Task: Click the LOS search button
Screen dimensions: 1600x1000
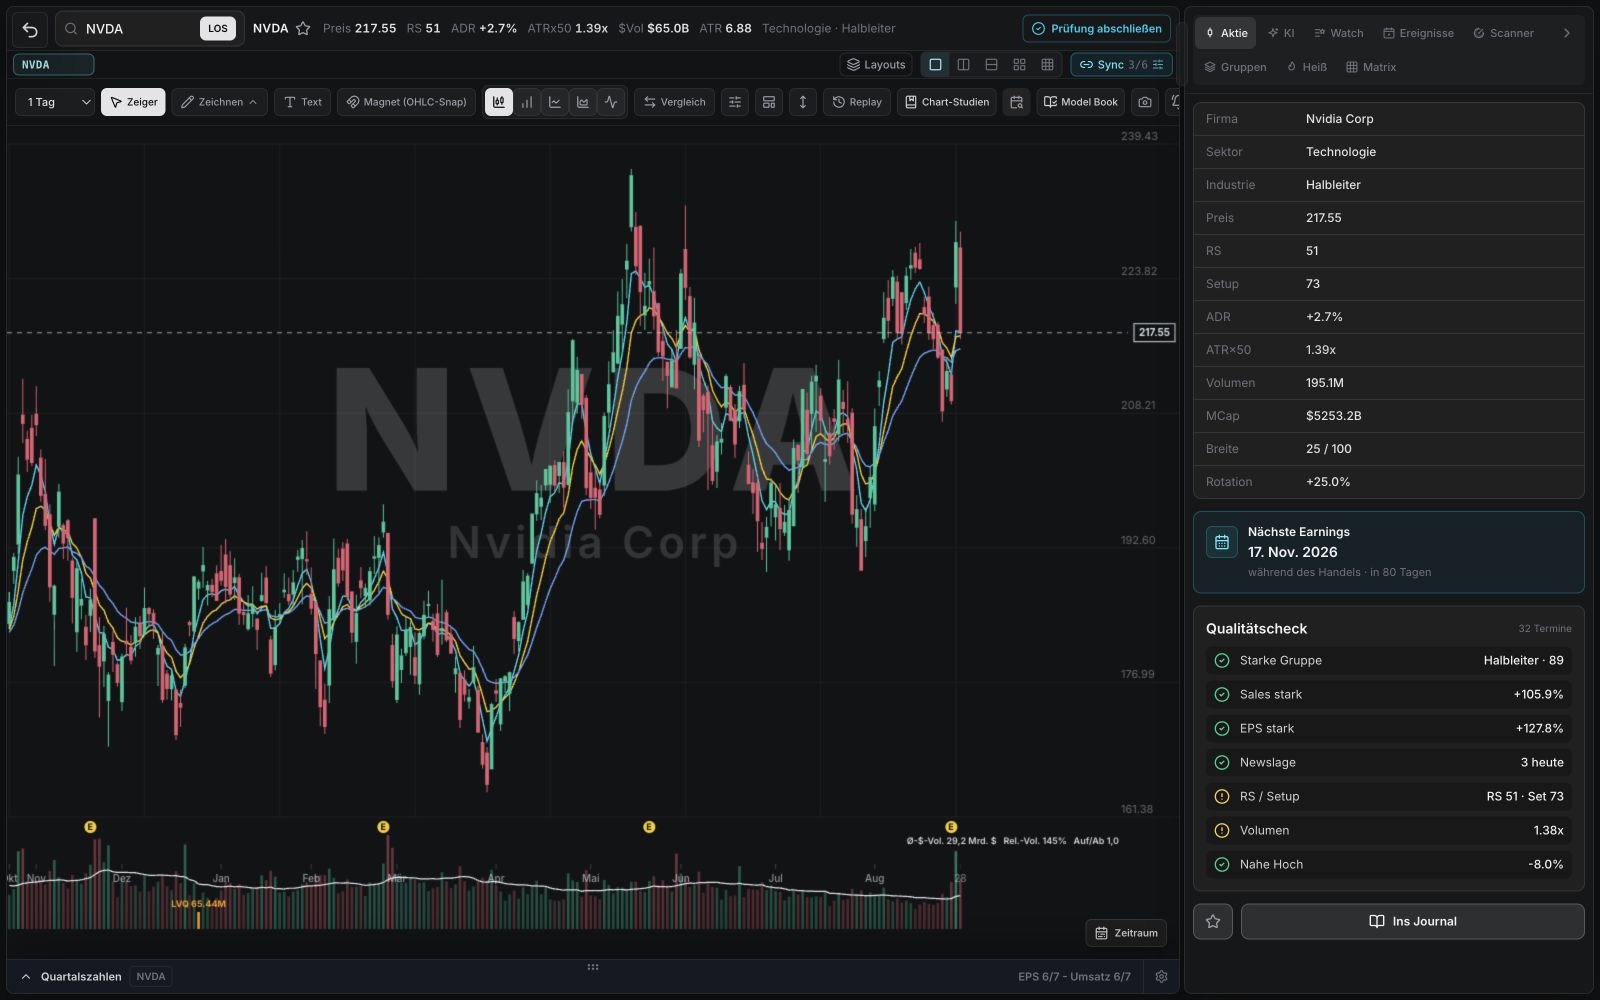Action: tap(218, 29)
